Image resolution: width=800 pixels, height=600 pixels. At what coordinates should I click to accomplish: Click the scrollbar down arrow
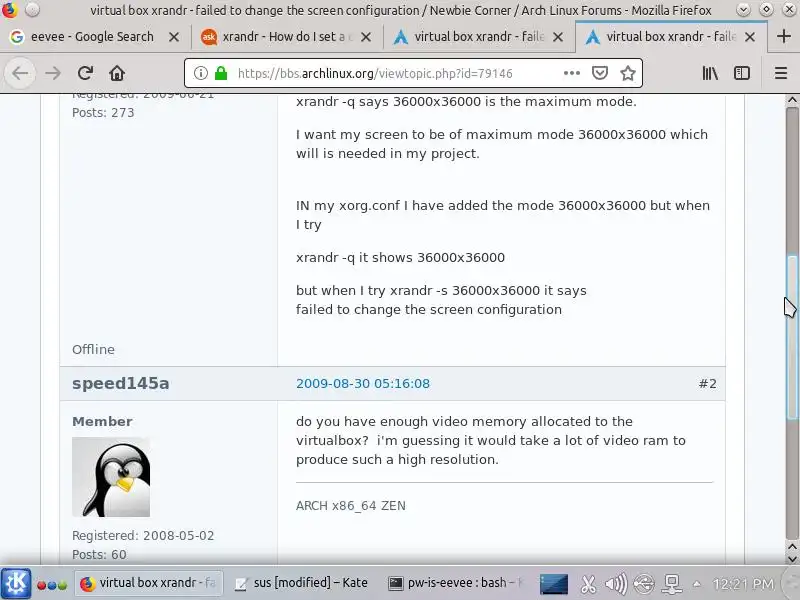(x=792, y=558)
